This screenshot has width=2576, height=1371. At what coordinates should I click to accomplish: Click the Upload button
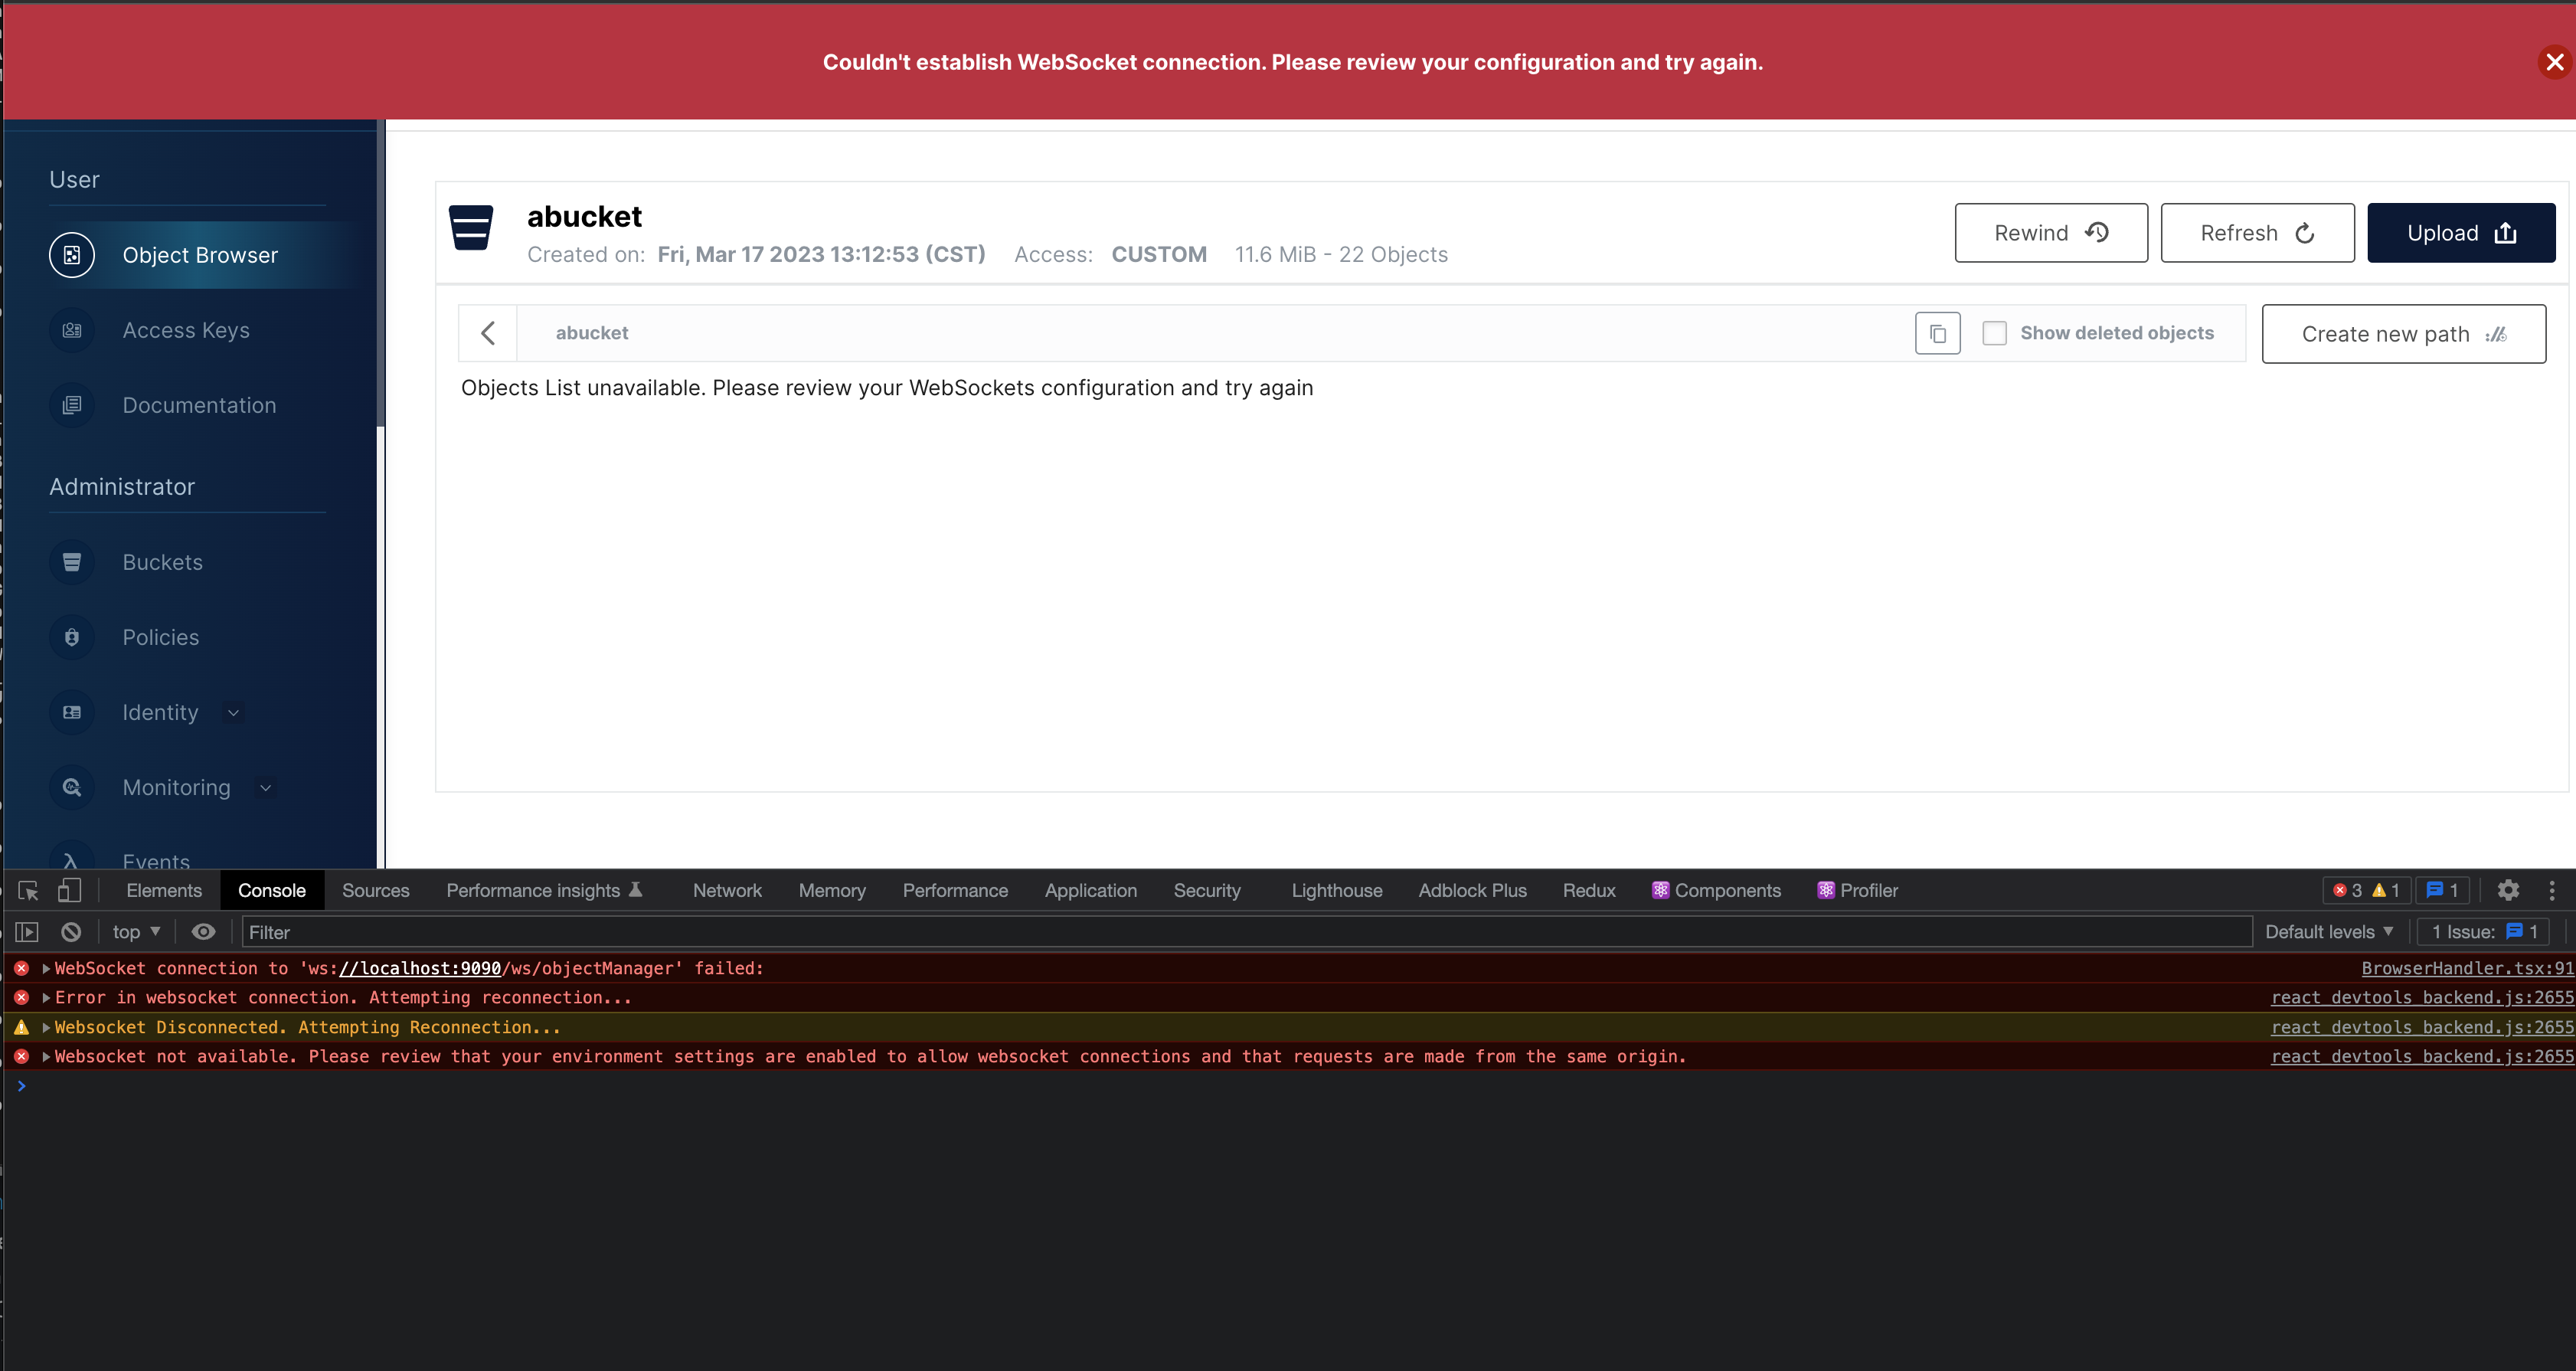(2461, 233)
